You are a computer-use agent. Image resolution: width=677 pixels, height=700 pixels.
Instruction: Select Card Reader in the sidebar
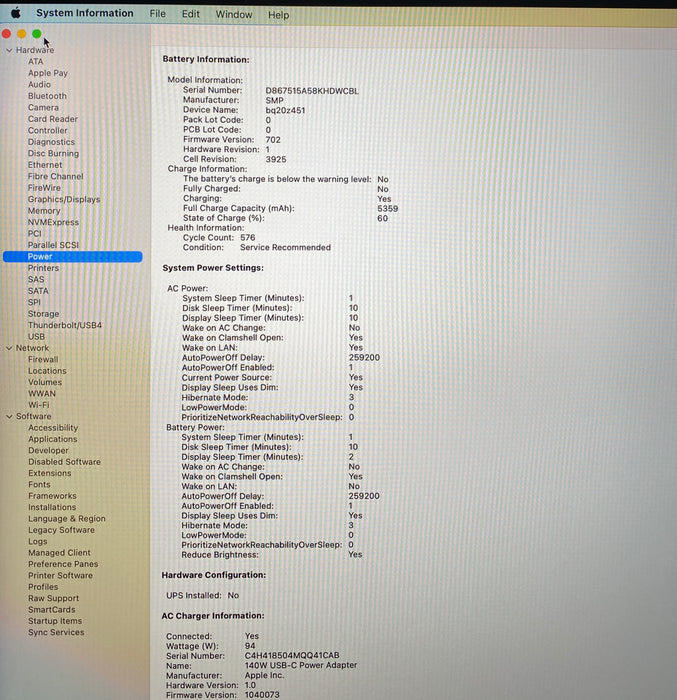point(53,119)
